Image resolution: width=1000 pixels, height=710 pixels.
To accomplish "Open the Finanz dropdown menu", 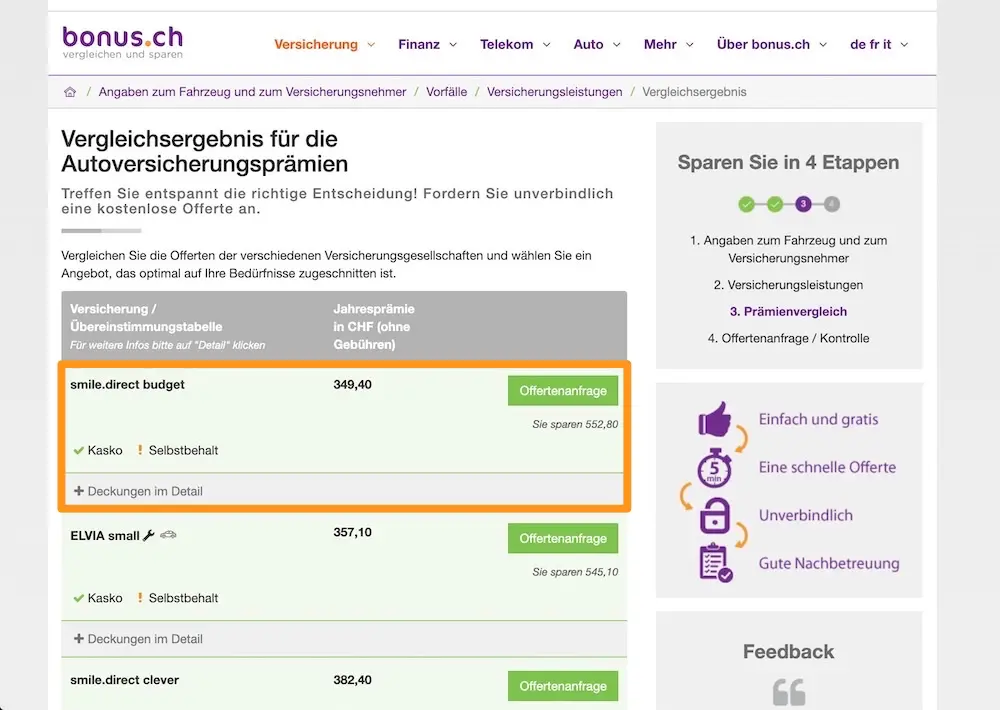I will (427, 44).
